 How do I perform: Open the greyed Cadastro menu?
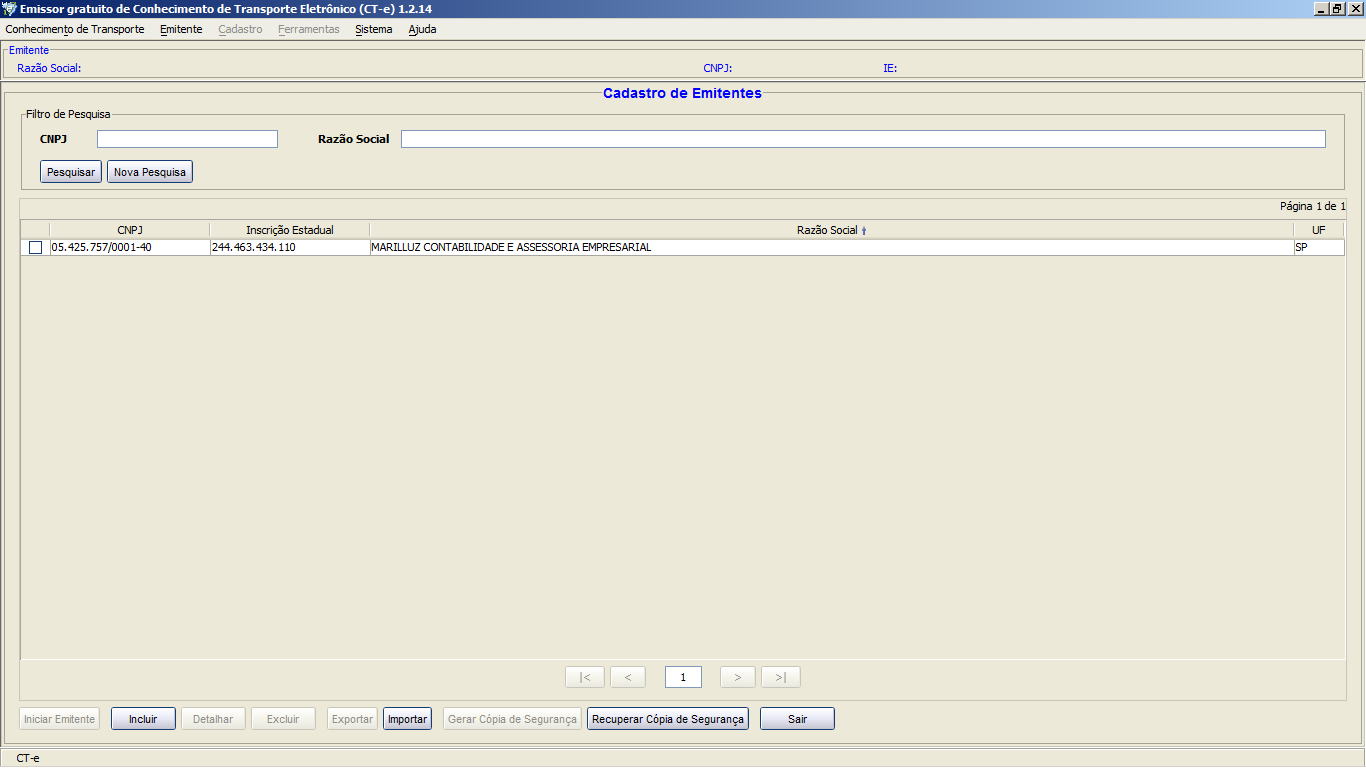[x=240, y=29]
